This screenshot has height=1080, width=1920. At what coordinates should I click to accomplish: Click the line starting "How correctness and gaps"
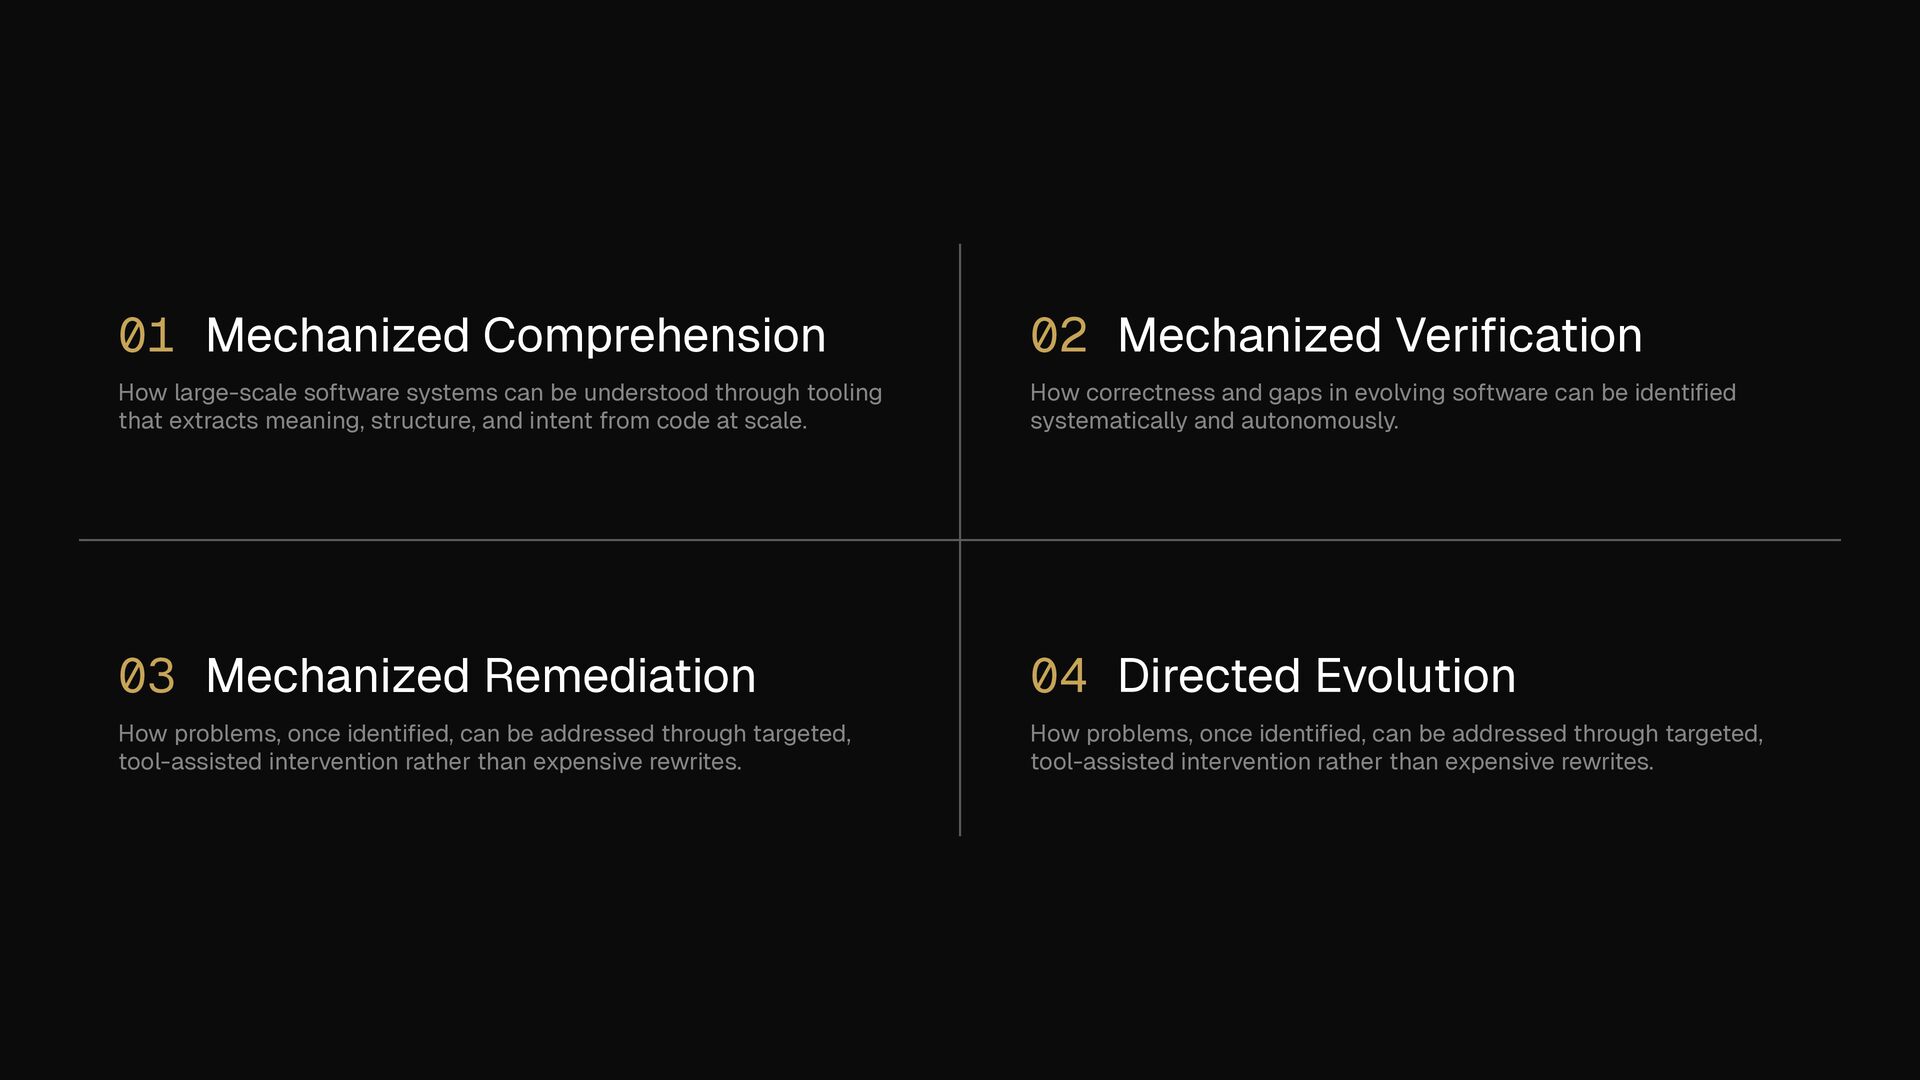(x=1382, y=393)
